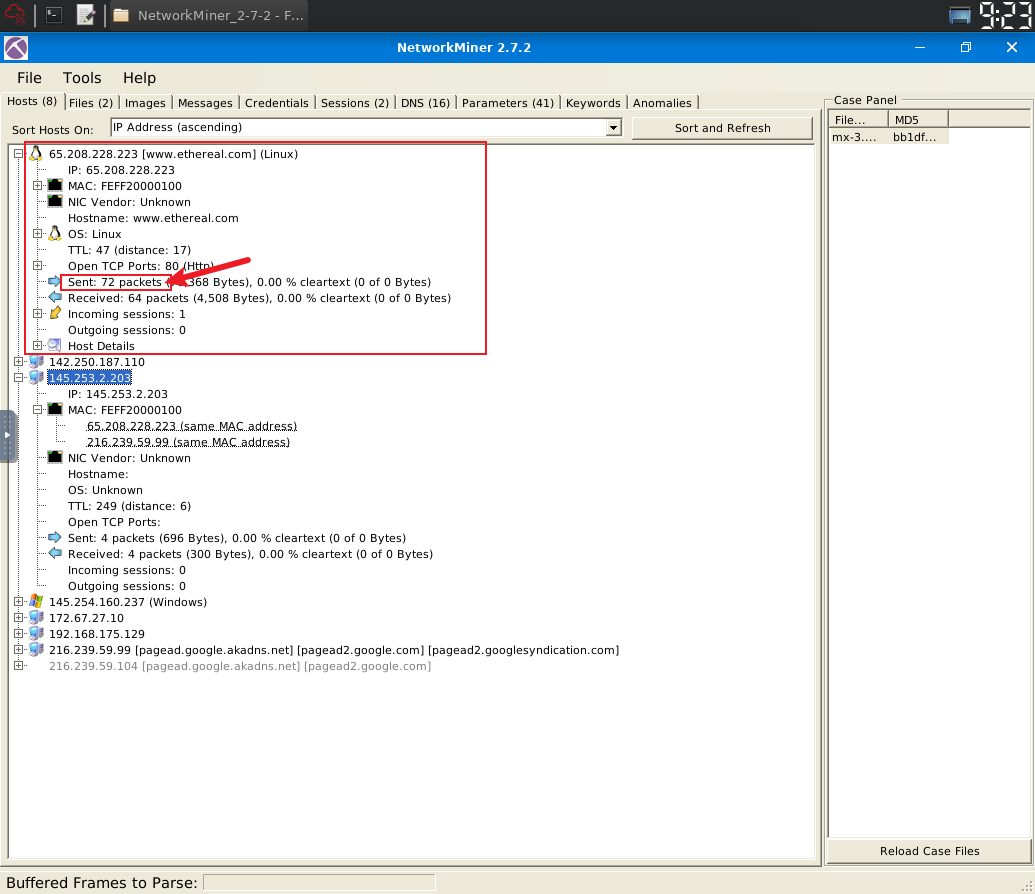Click the network card icon beside MAC FEFF20000100 under 65.208.228.223
1035x894 pixels.
click(x=55, y=186)
